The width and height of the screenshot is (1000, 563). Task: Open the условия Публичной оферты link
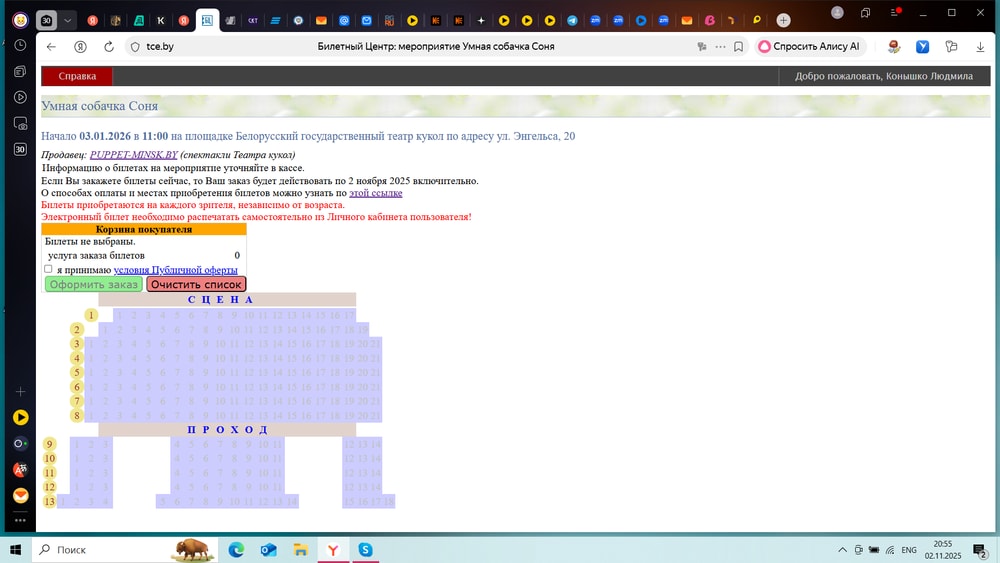[x=175, y=270]
